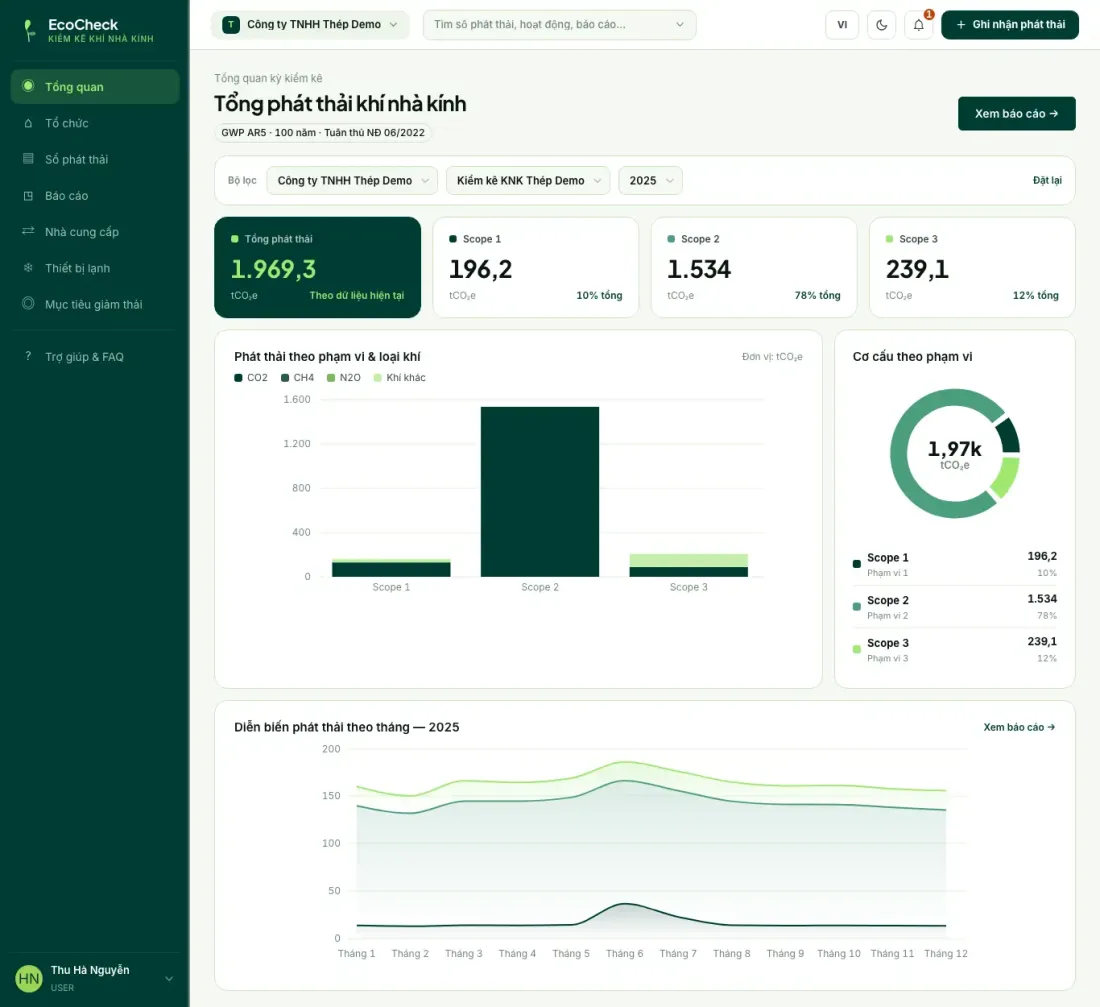Image resolution: width=1100 pixels, height=1007 pixels.
Task: Expand the search box dropdown arrow
Action: (680, 25)
